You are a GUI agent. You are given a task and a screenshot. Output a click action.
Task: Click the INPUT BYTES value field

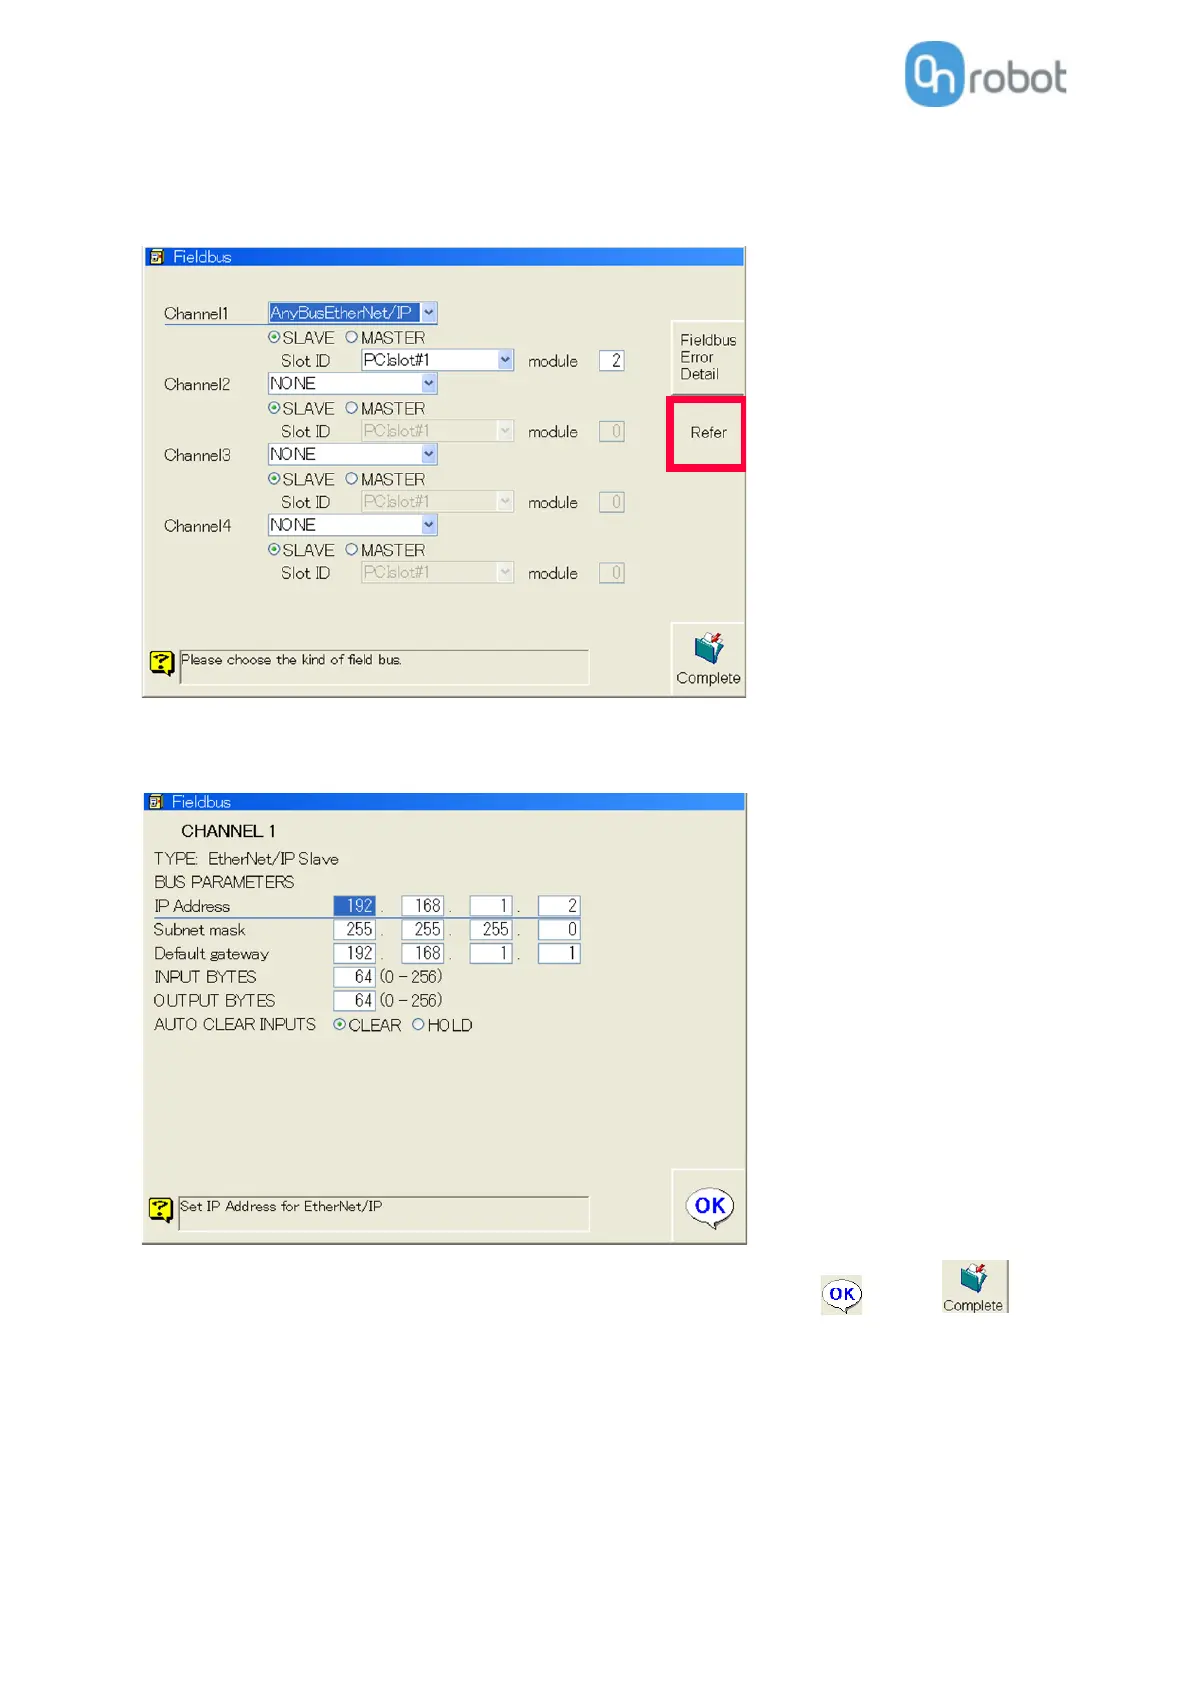coord(355,977)
